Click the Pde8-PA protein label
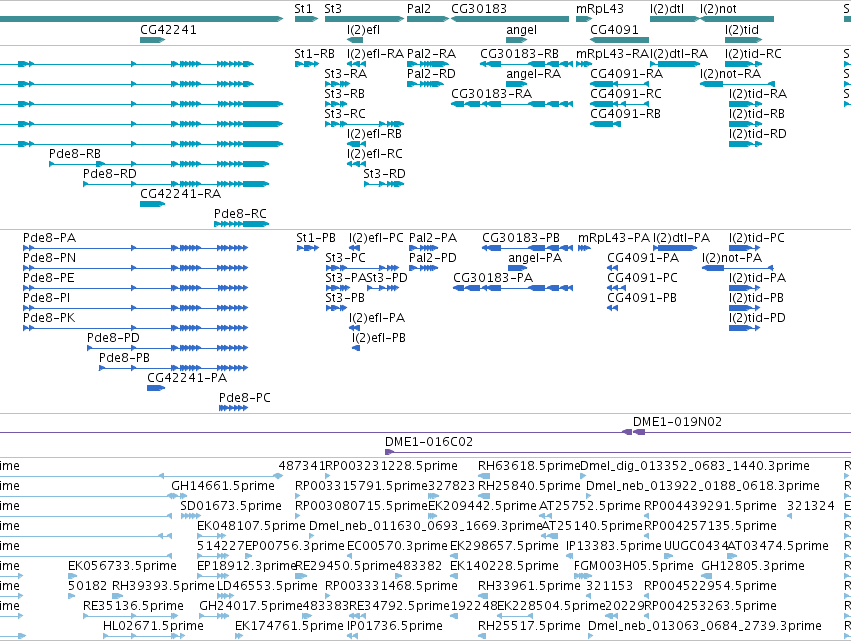Screen dimensions: 851x641 pyautogui.click(x=49, y=238)
